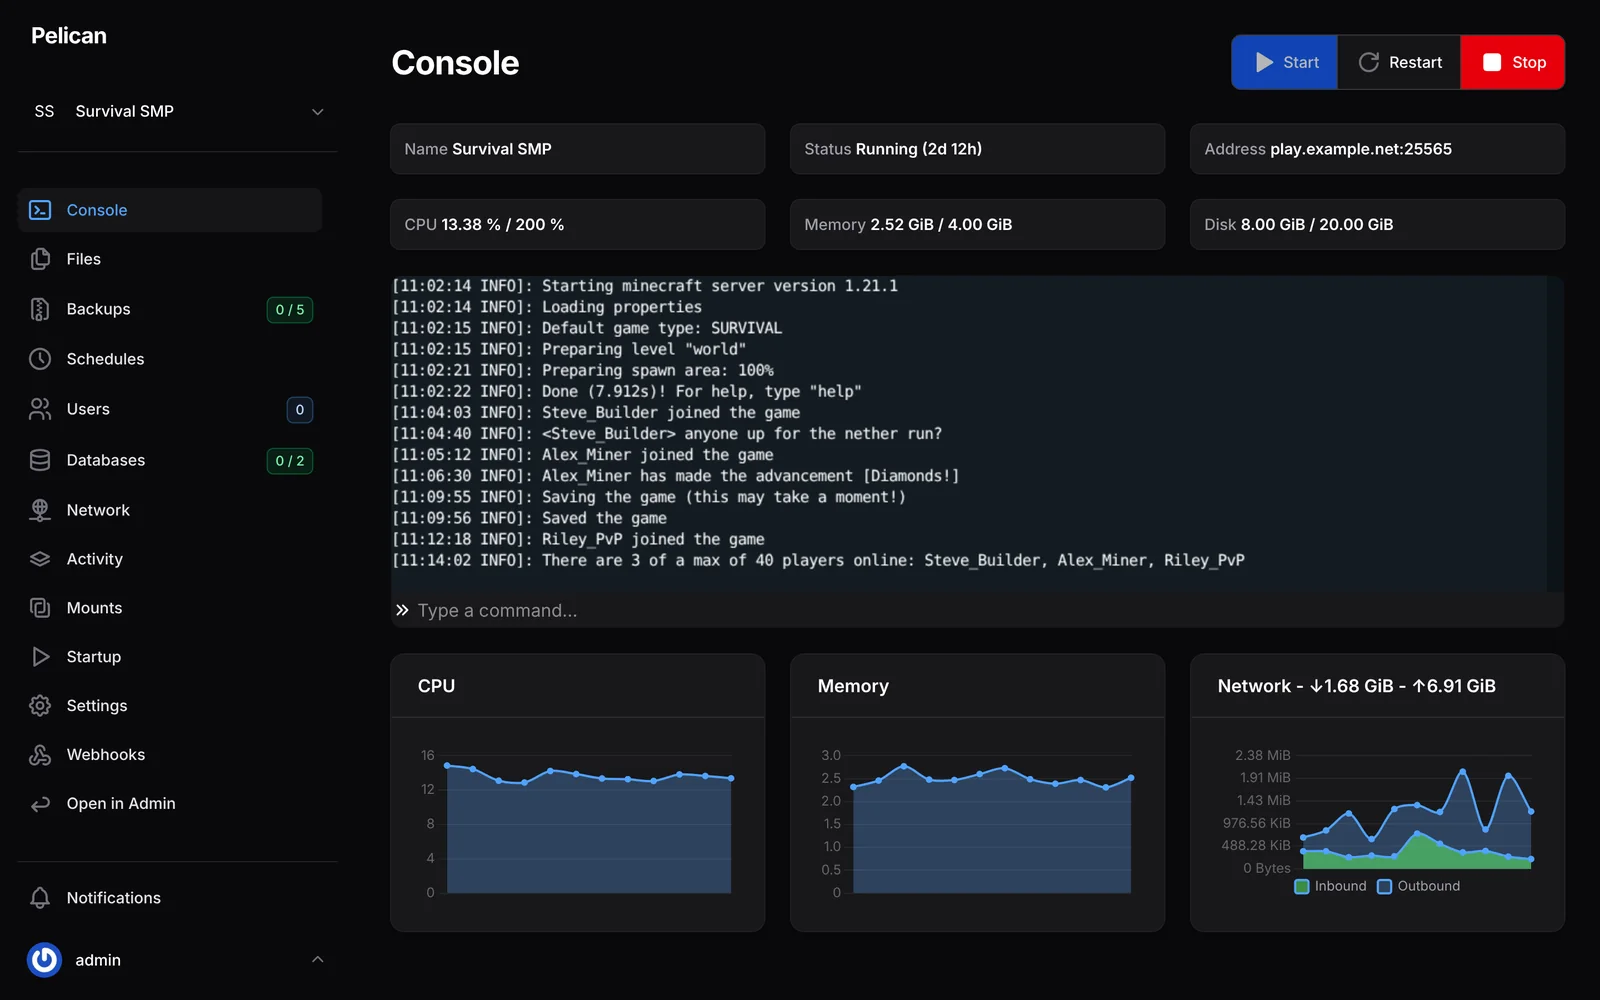Click the Status Running (2d 12h) card

(x=977, y=149)
